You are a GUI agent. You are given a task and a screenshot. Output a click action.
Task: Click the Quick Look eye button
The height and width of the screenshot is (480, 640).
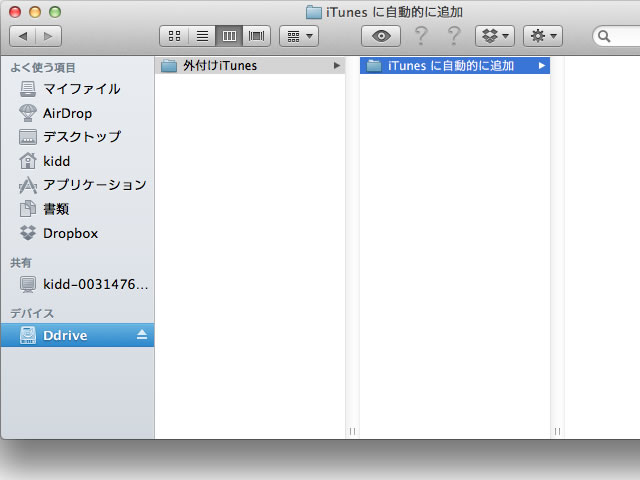381,36
